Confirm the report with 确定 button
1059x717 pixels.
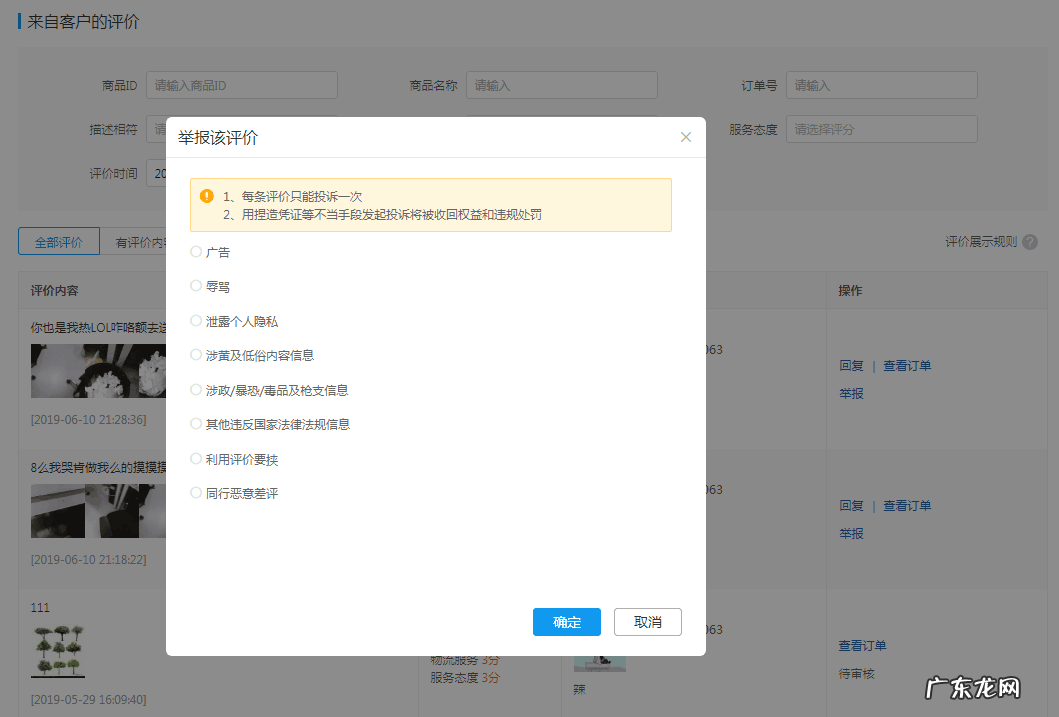[x=567, y=621]
